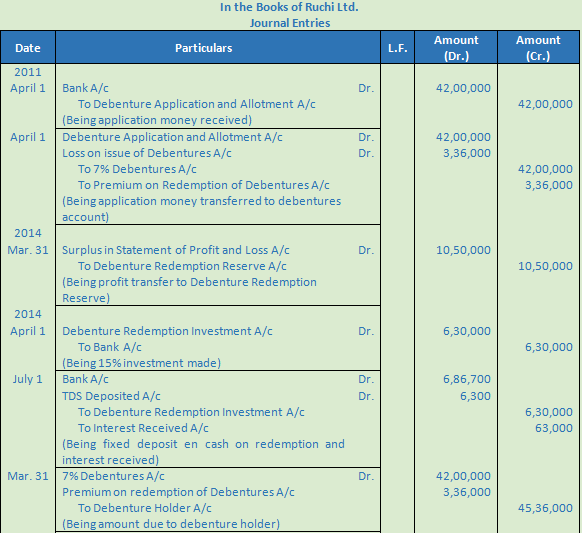Image resolution: width=582 pixels, height=533 pixels.
Task: Click the 'Particulars' column header
Action: tap(218, 48)
